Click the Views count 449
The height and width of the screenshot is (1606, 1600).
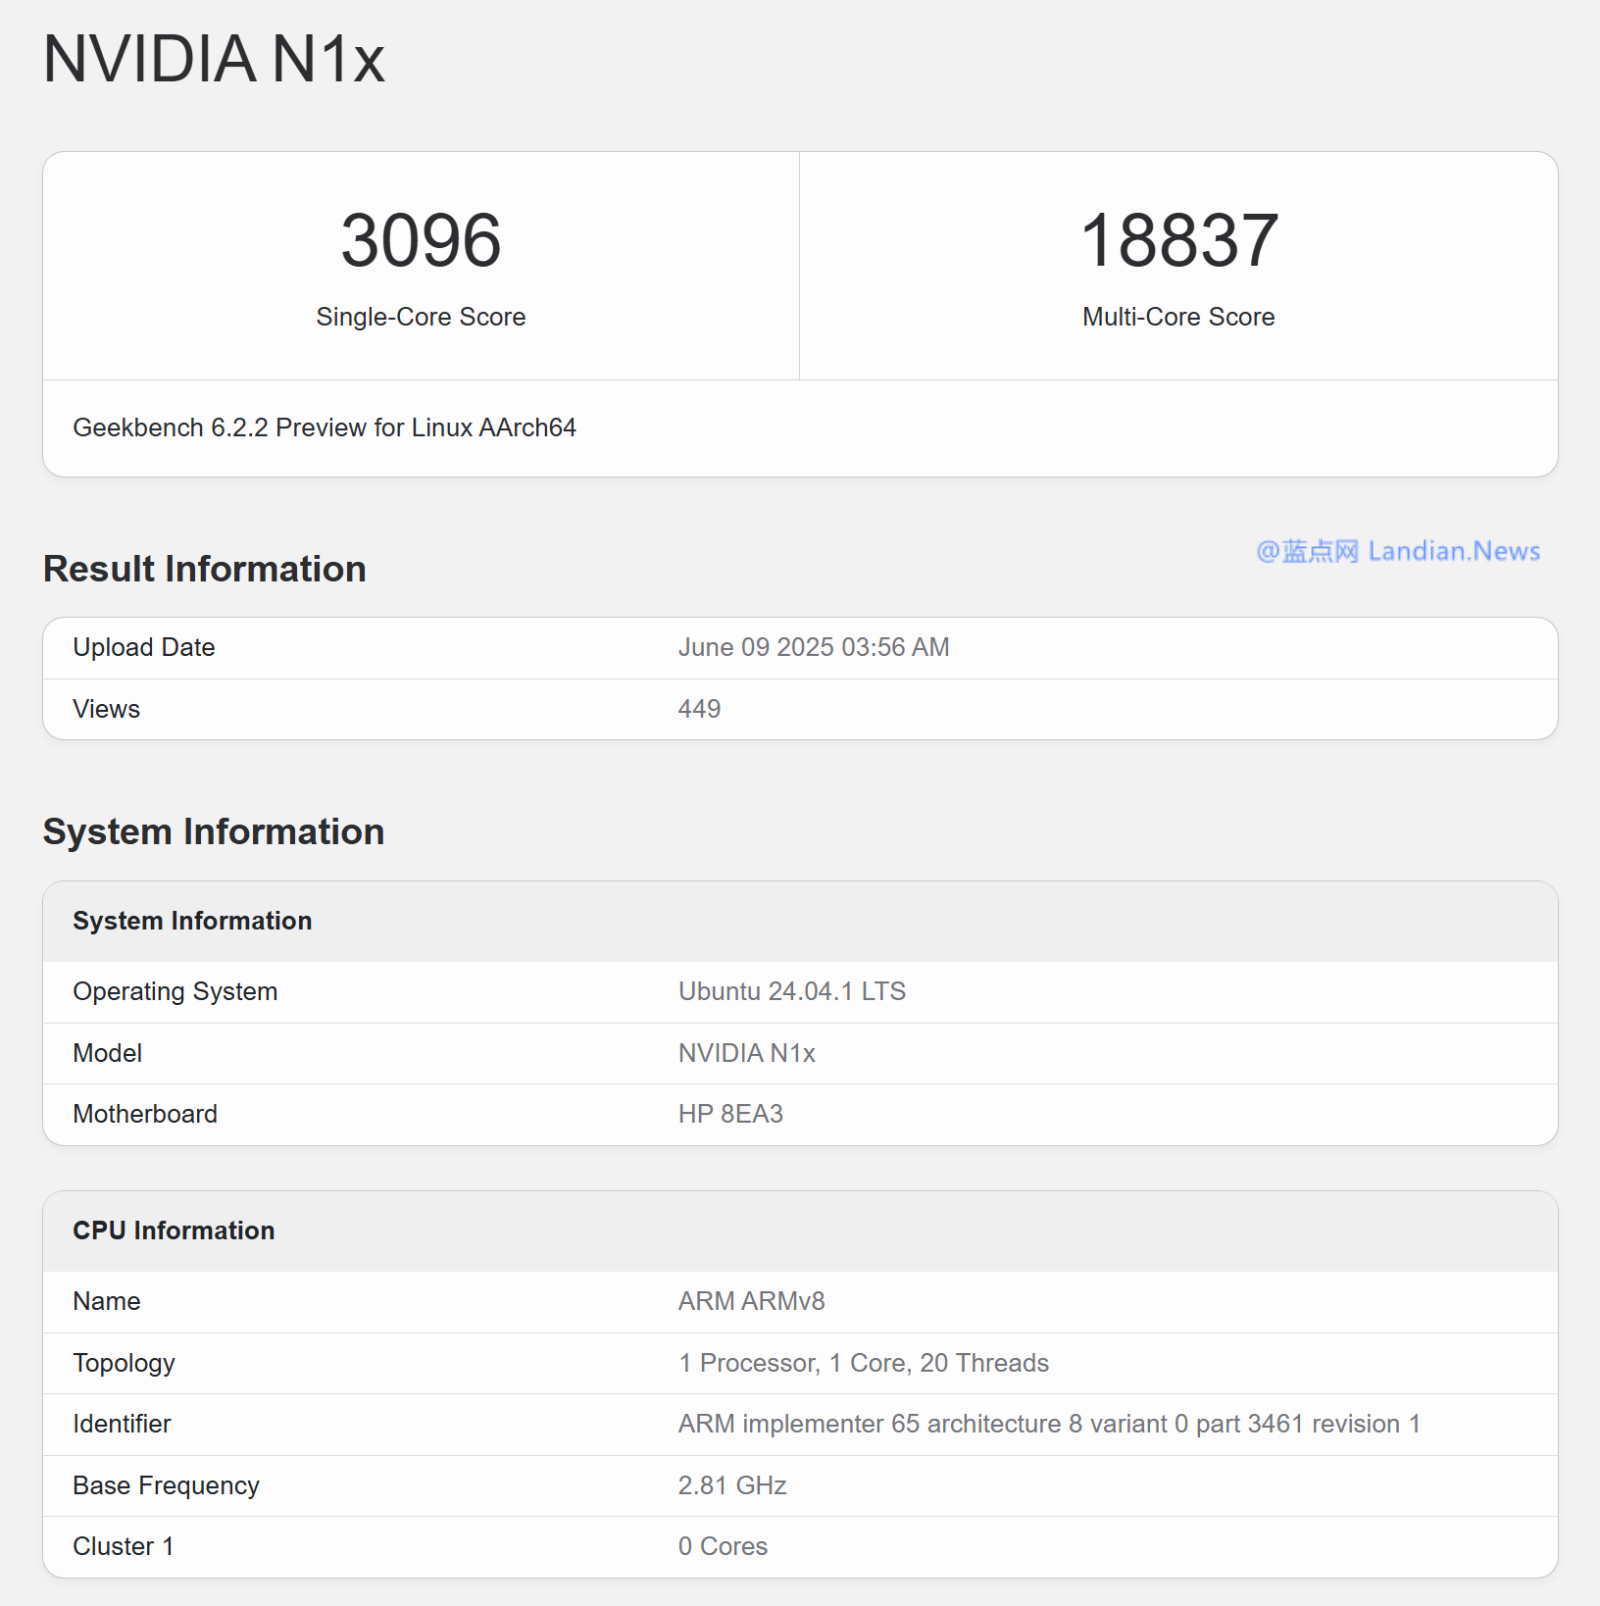[699, 709]
